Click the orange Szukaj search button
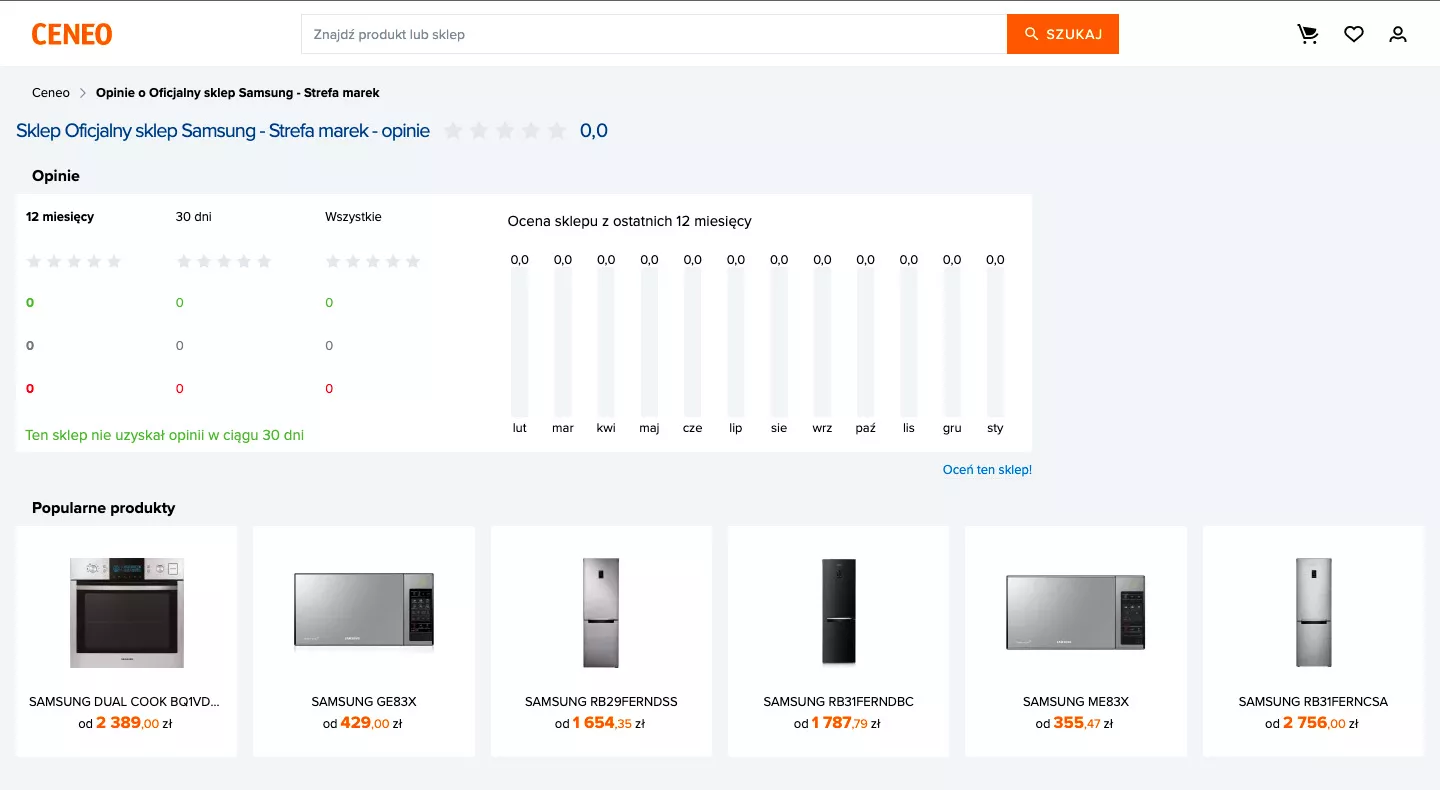 coord(1062,34)
